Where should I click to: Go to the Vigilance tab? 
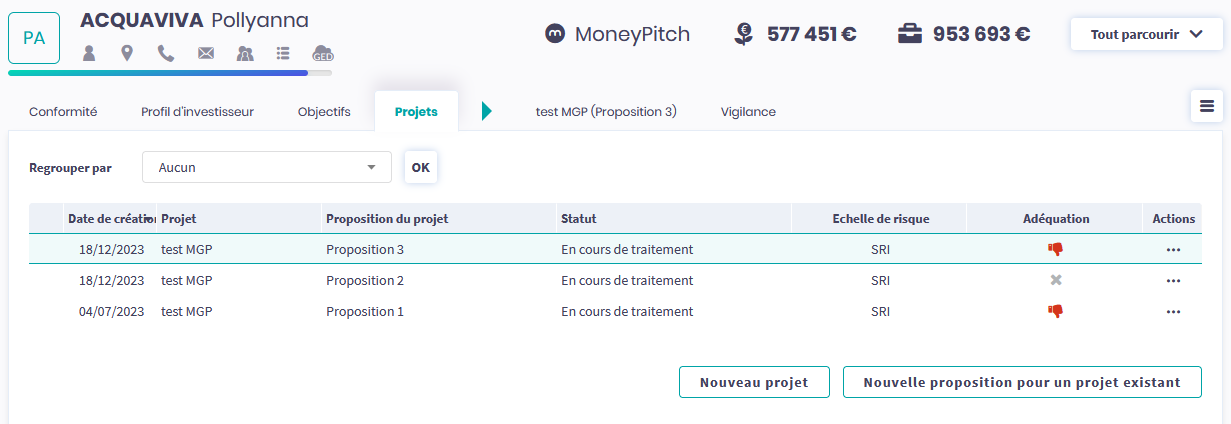tap(748, 112)
